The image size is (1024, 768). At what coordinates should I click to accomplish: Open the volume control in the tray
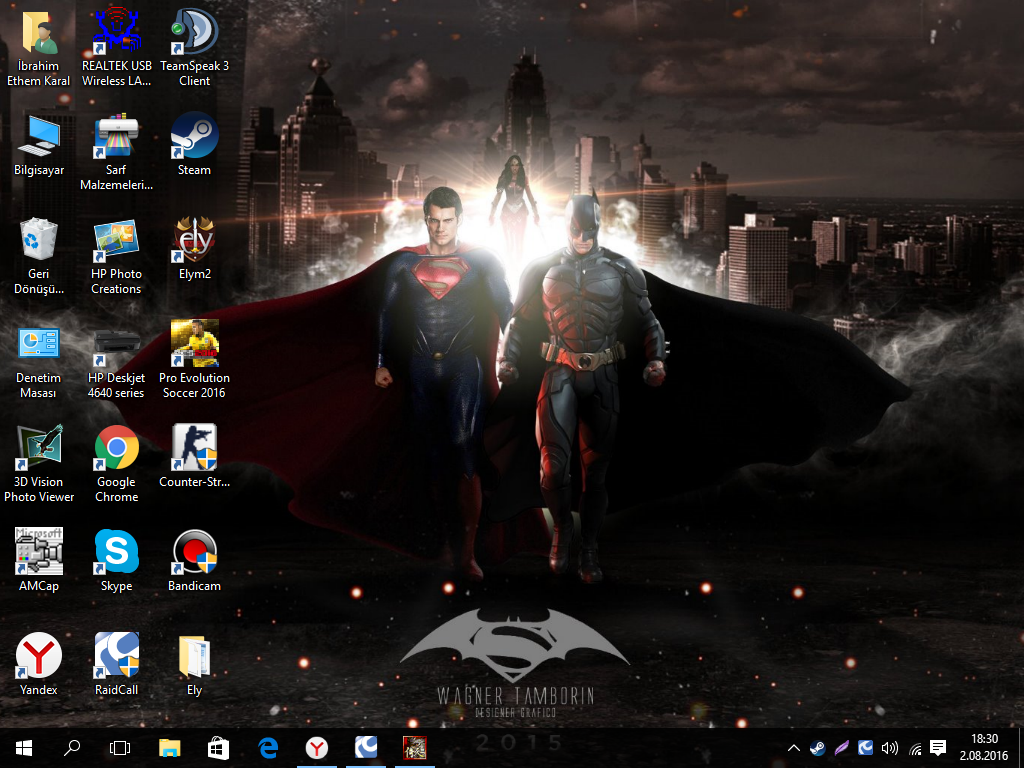point(889,748)
